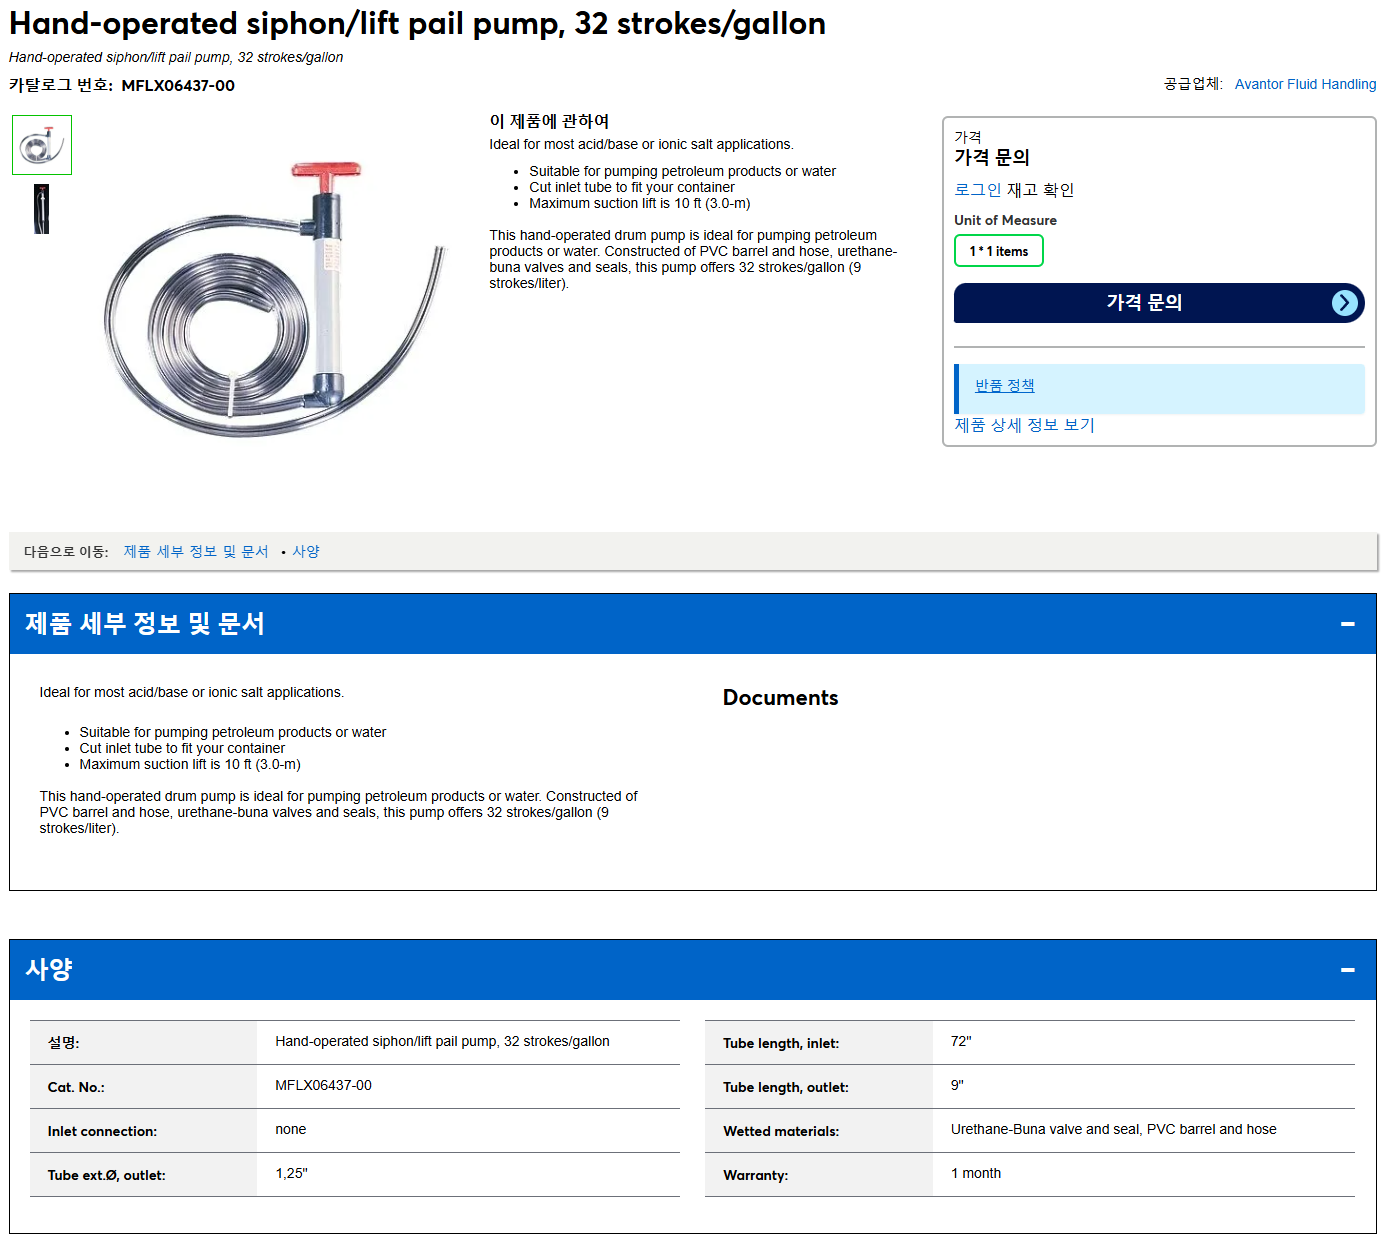Jump to 제품 세부 정보 및 문서 section

(196, 552)
